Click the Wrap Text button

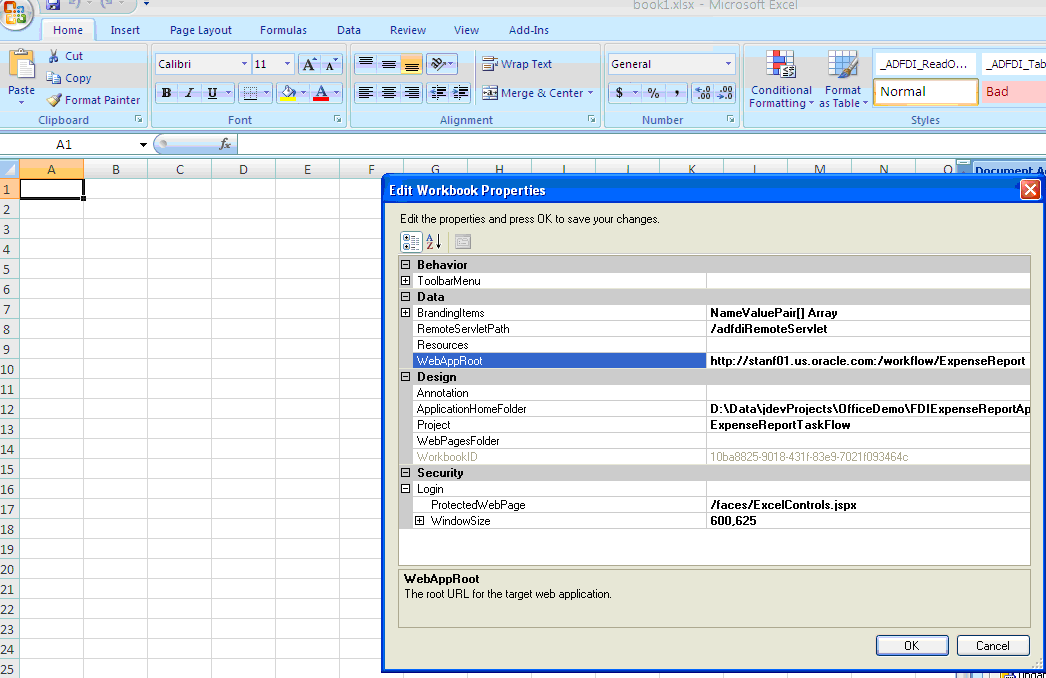click(517, 64)
